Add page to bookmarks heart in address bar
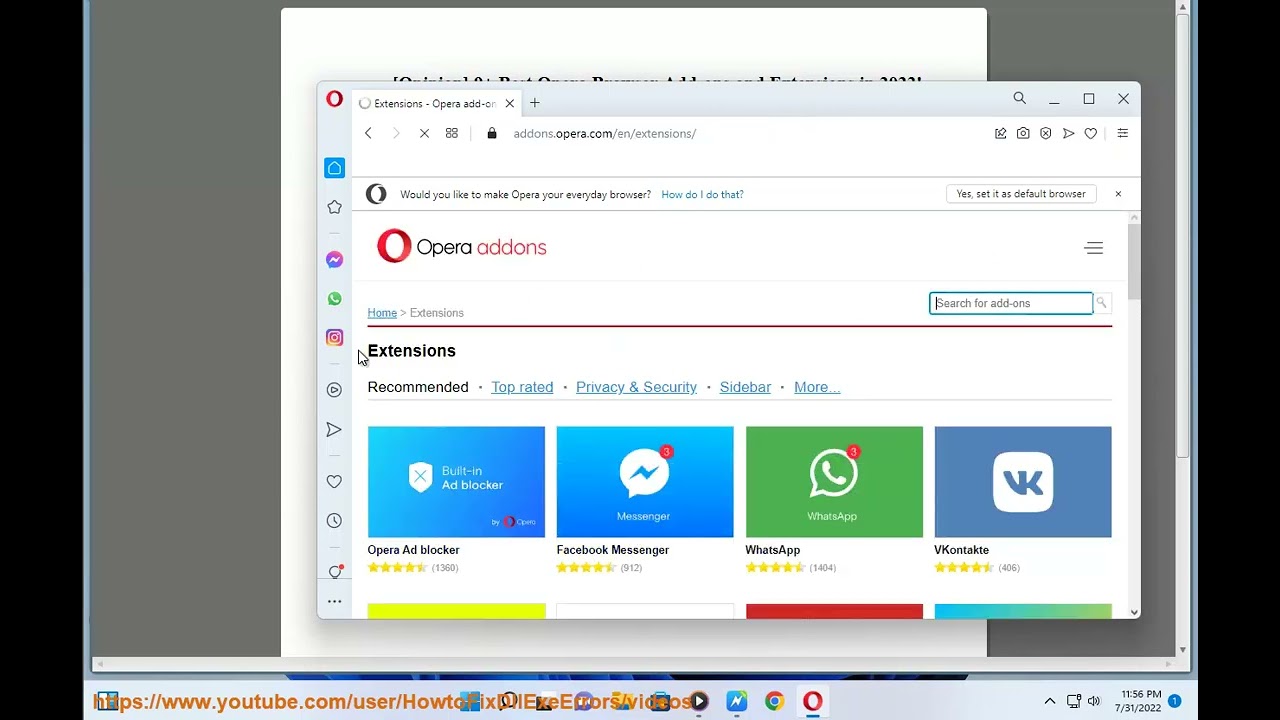 pyautogui.click(x=1091, y=133)
